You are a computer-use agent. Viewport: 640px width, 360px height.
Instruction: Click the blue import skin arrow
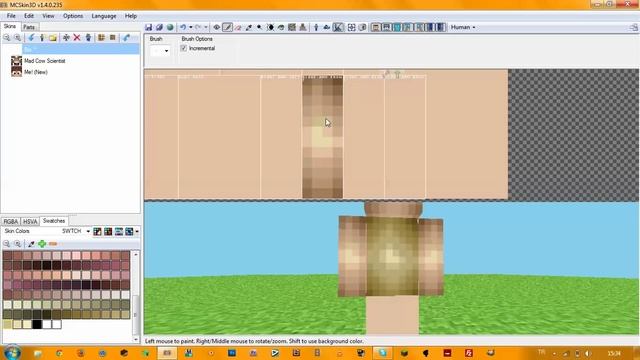tap(31, 38)
